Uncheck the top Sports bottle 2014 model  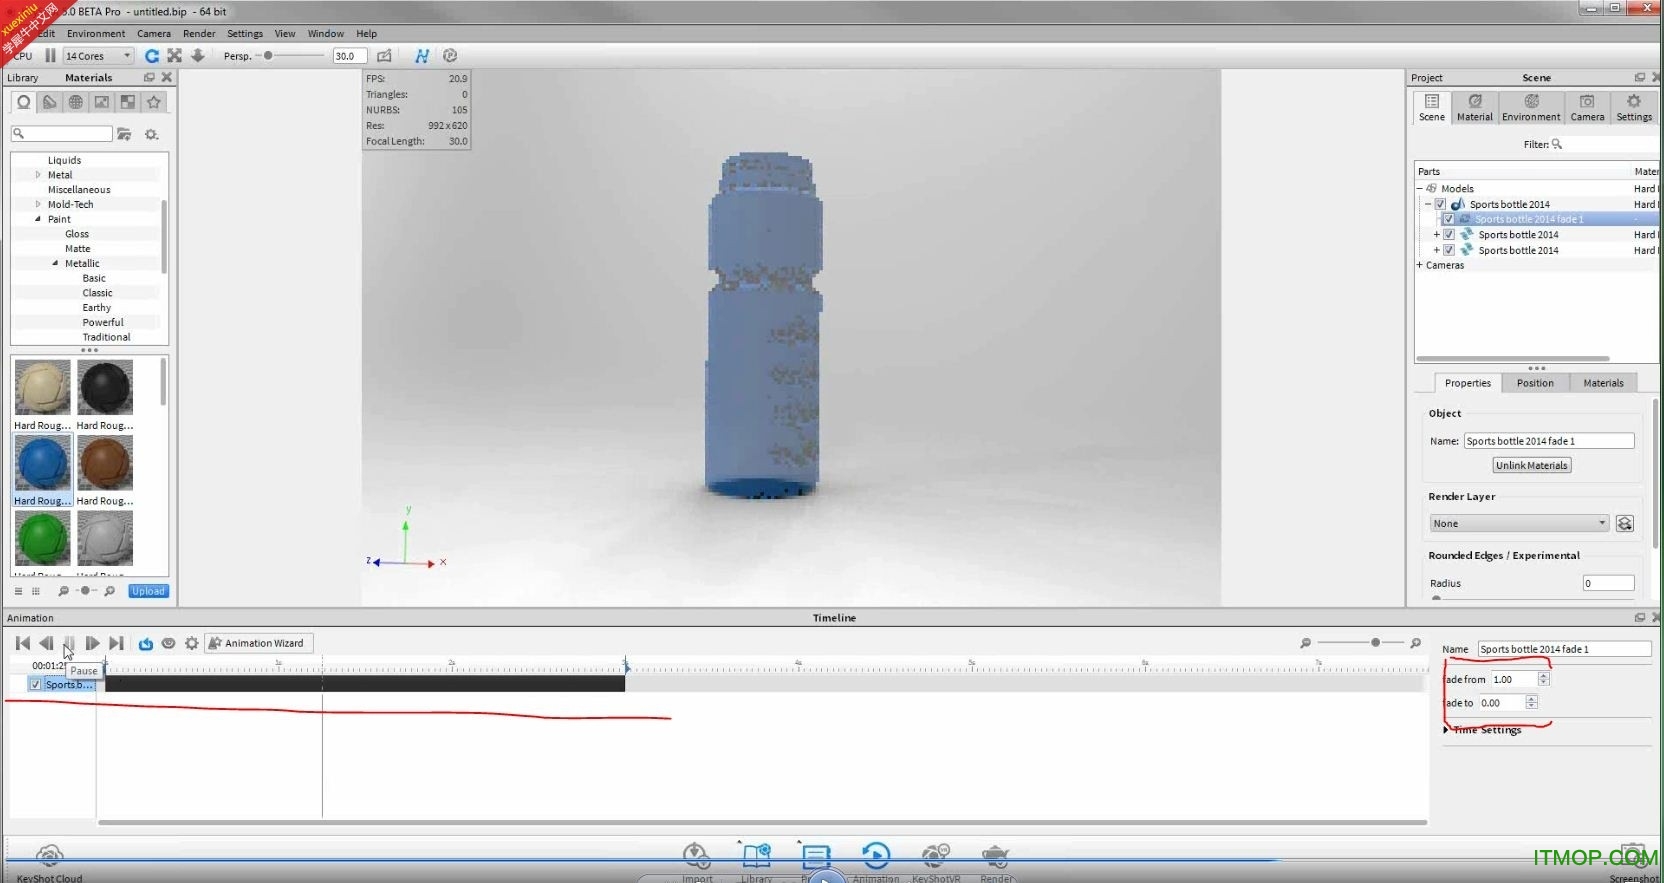1440,204
